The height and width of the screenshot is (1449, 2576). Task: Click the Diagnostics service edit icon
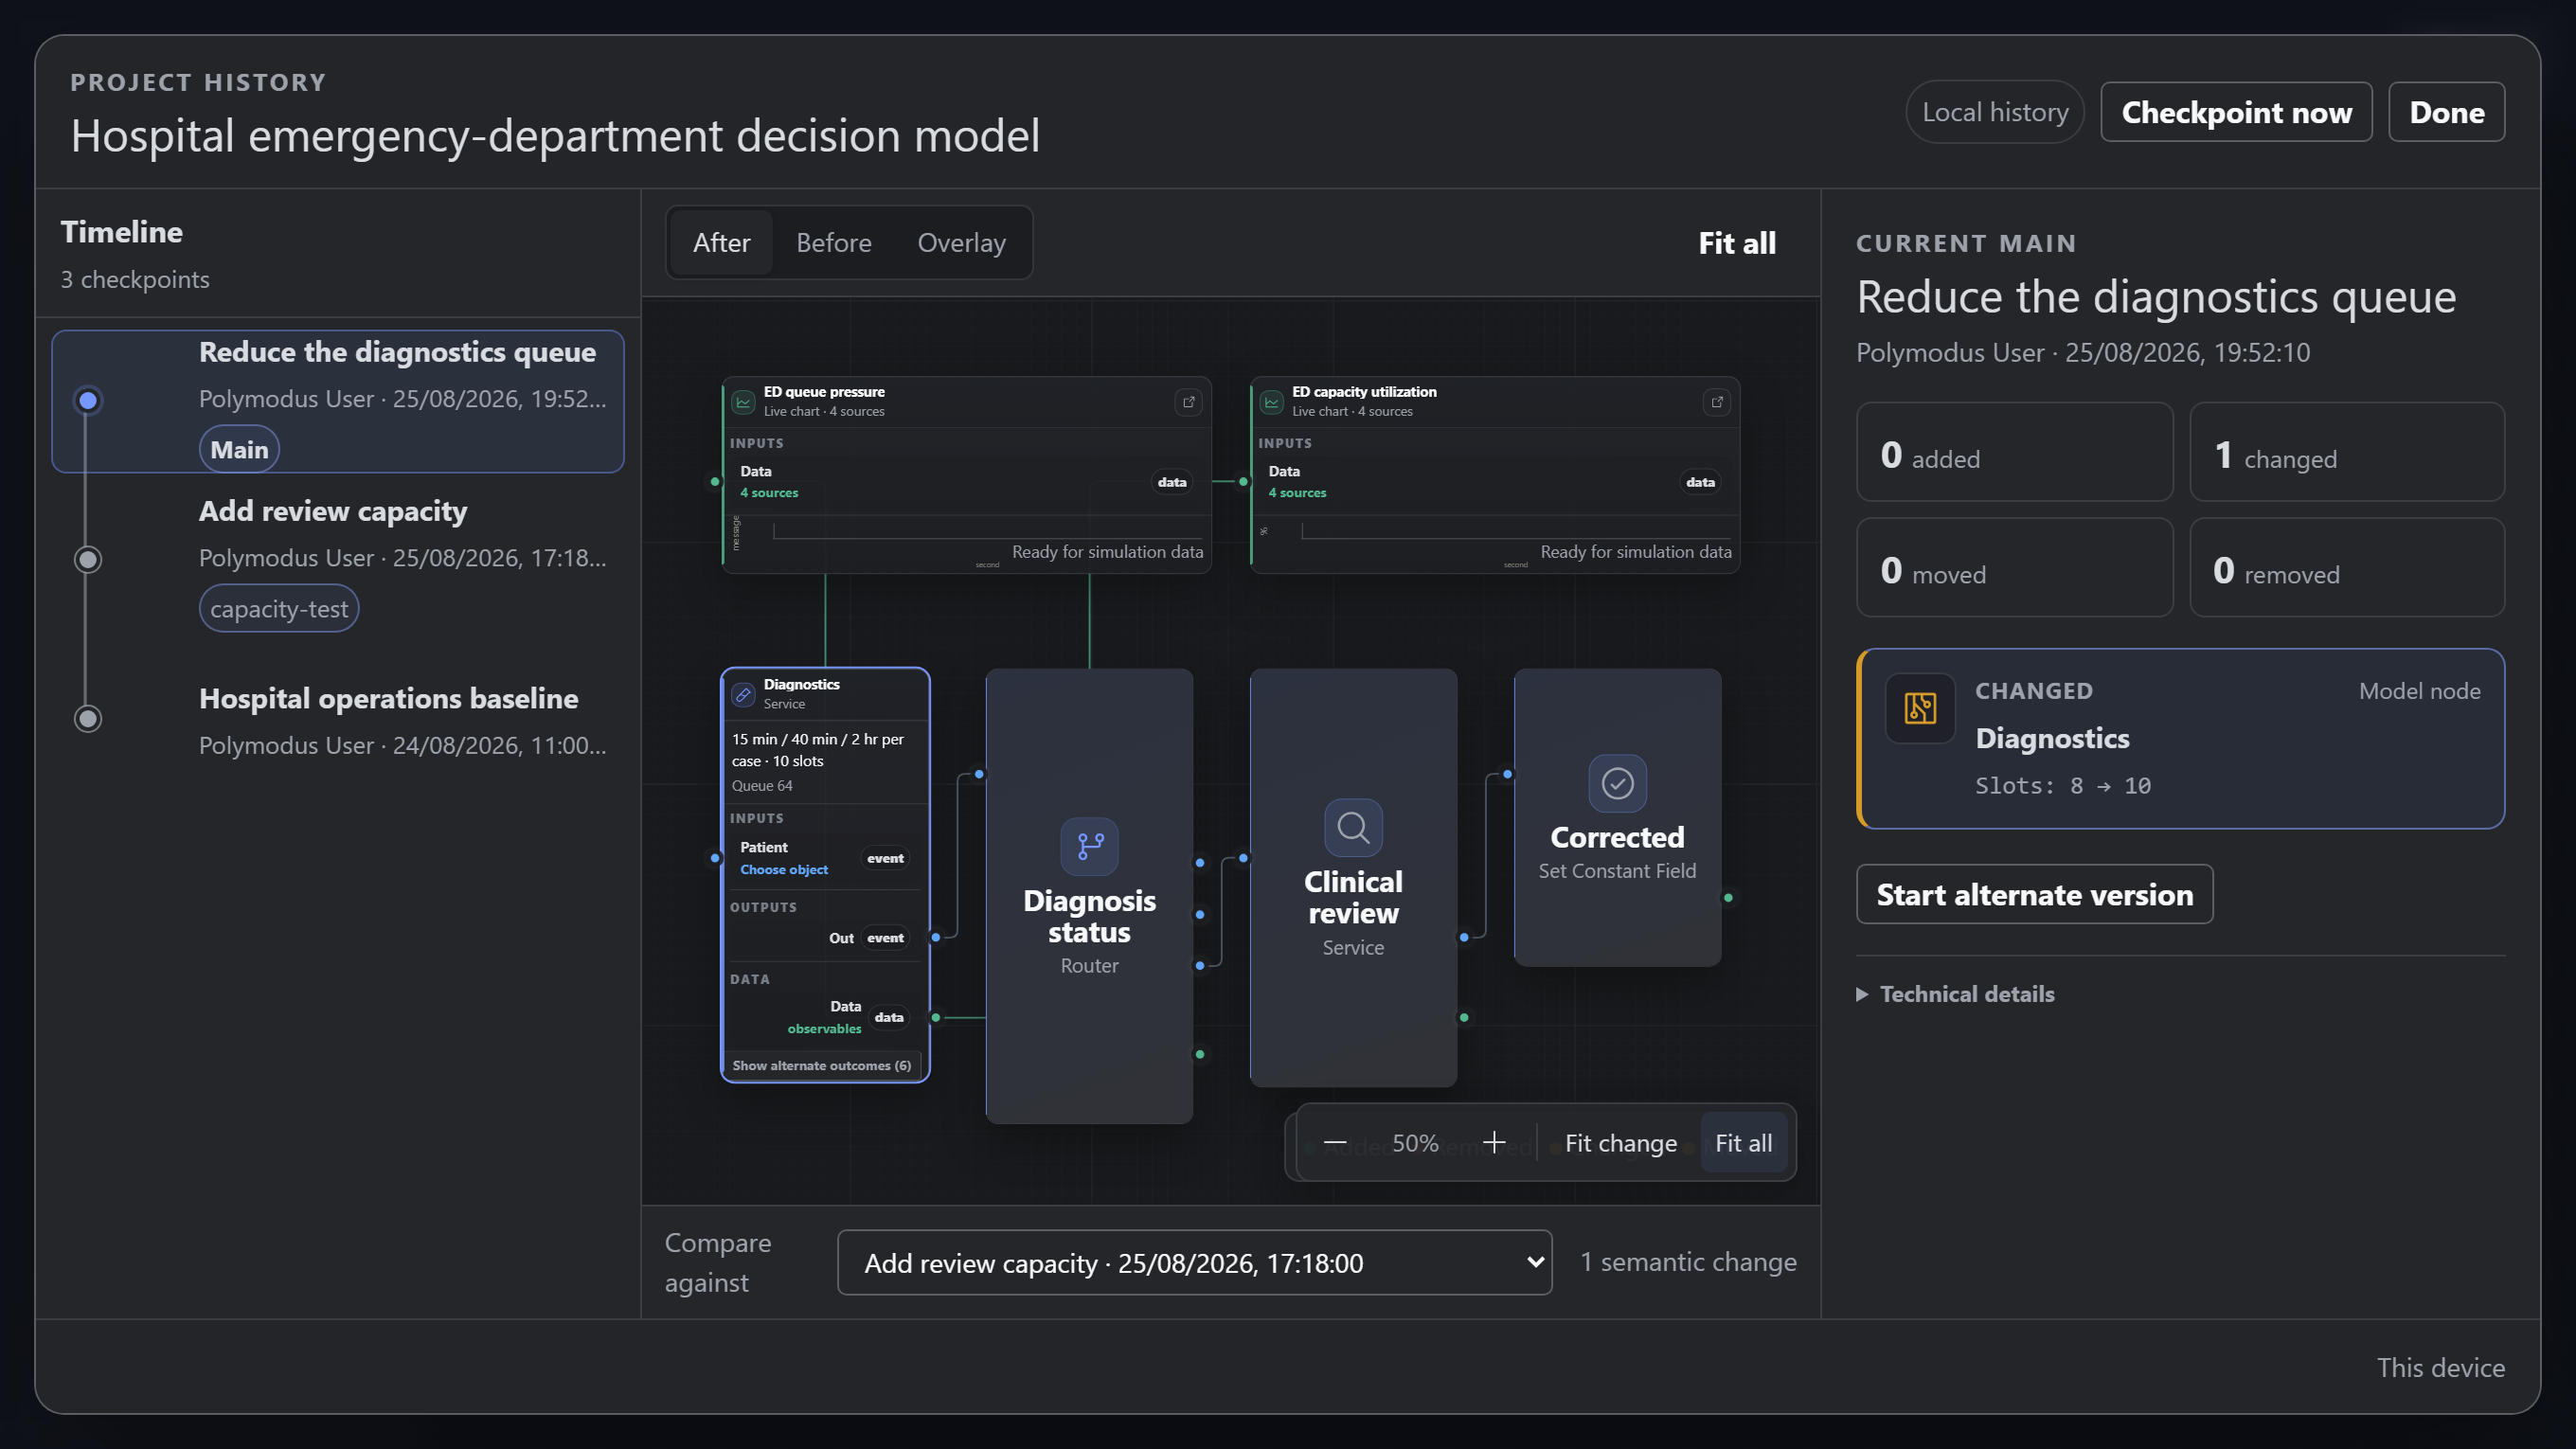743,694
